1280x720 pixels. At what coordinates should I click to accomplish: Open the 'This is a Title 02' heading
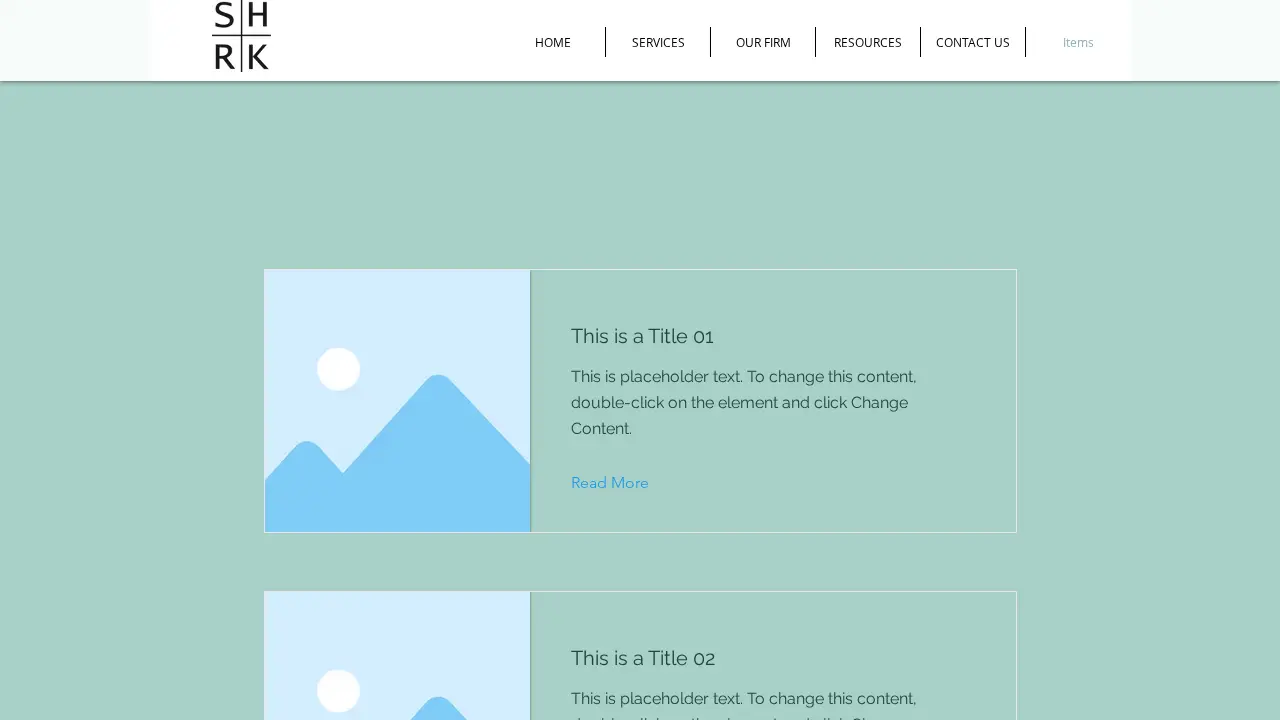(x=643, y=658)
